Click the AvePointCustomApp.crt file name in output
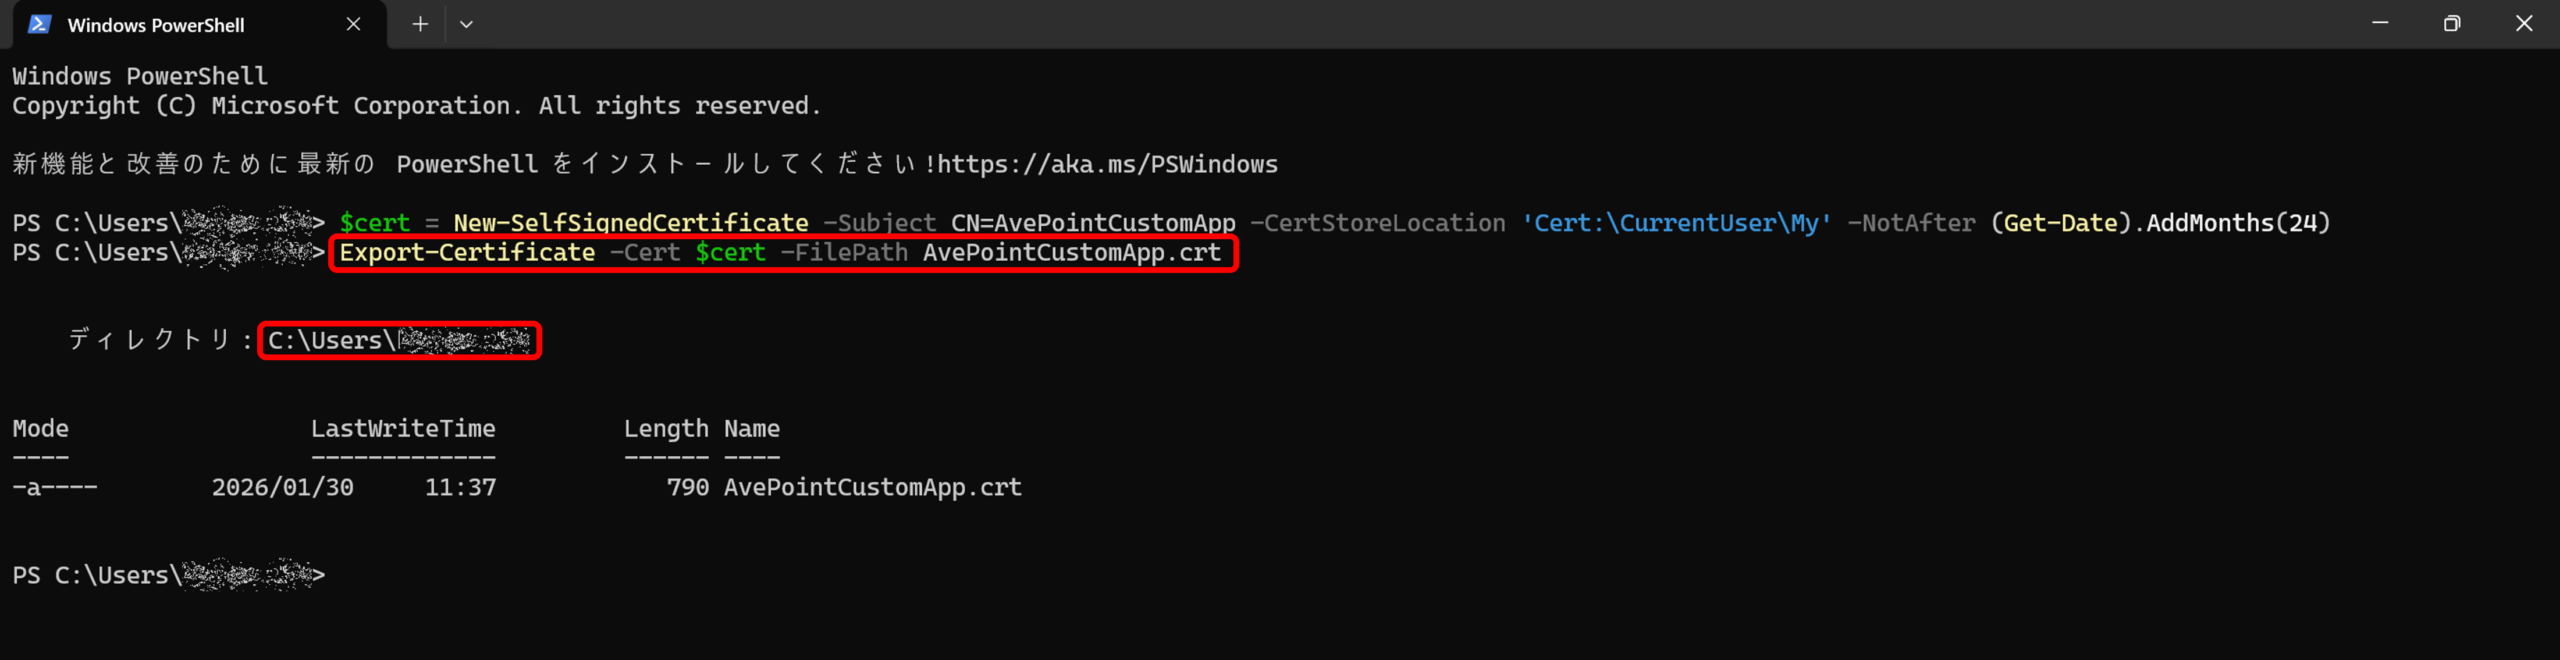This screenshot has height=660, width=2560. (x=872, y=487)
